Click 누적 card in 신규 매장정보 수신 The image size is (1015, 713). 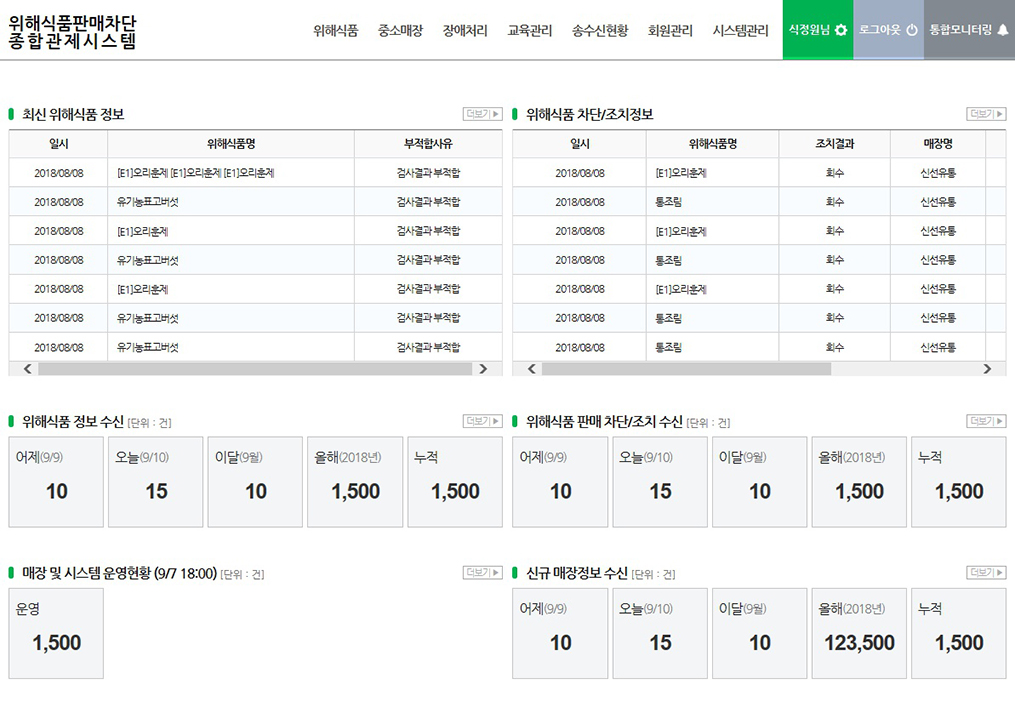pos(959,633)
